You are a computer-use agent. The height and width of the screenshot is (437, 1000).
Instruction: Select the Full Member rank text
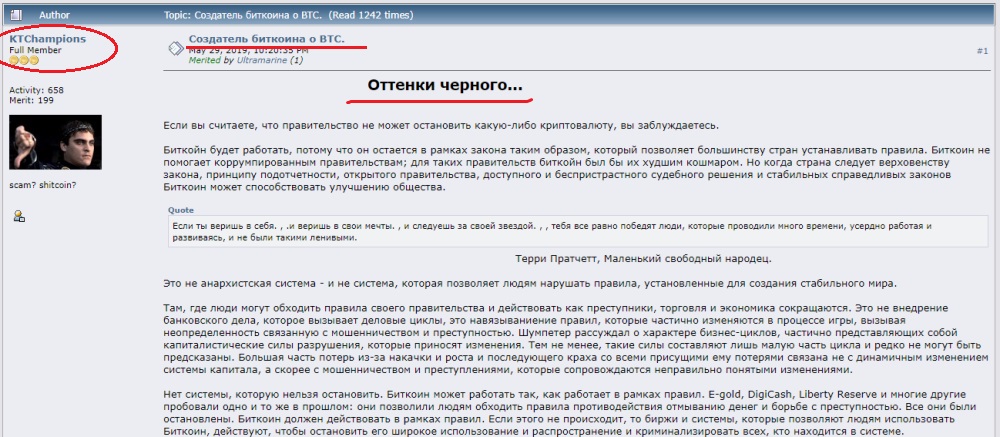(35, 50)
